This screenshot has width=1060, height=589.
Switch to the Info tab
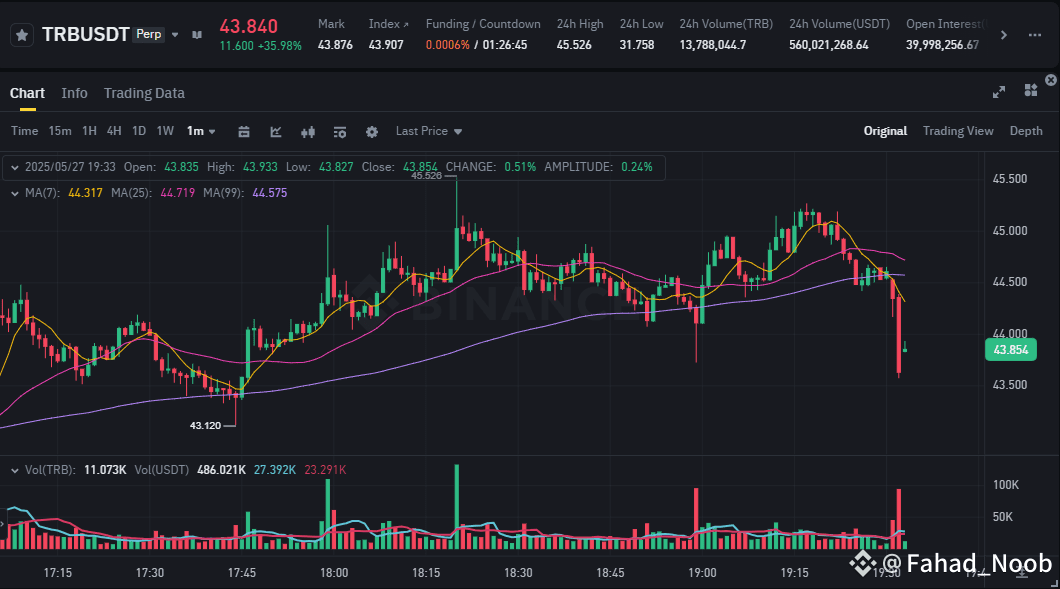[74, 93]
